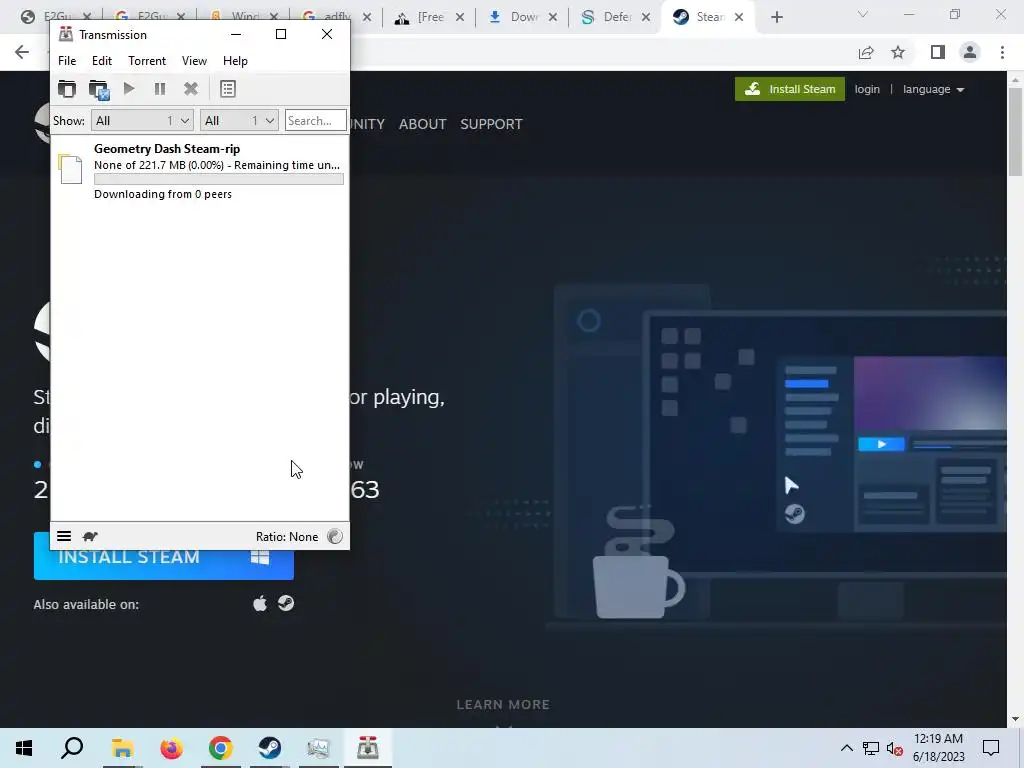Click the Geometry Dash torrent file icon

point(70,169)
